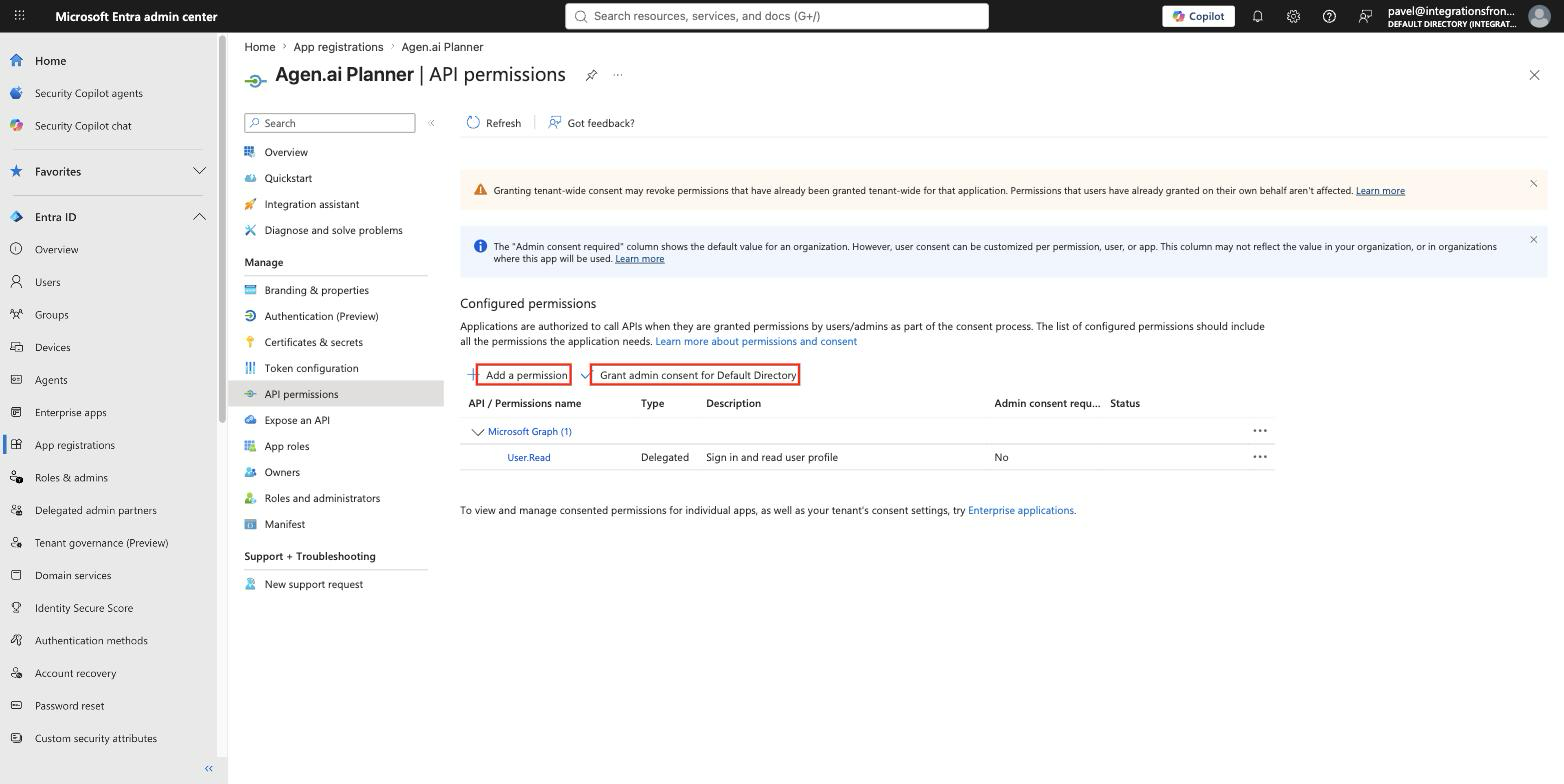Open Authentication methods
Viewport: 1564px width, 784px height.
91,640
